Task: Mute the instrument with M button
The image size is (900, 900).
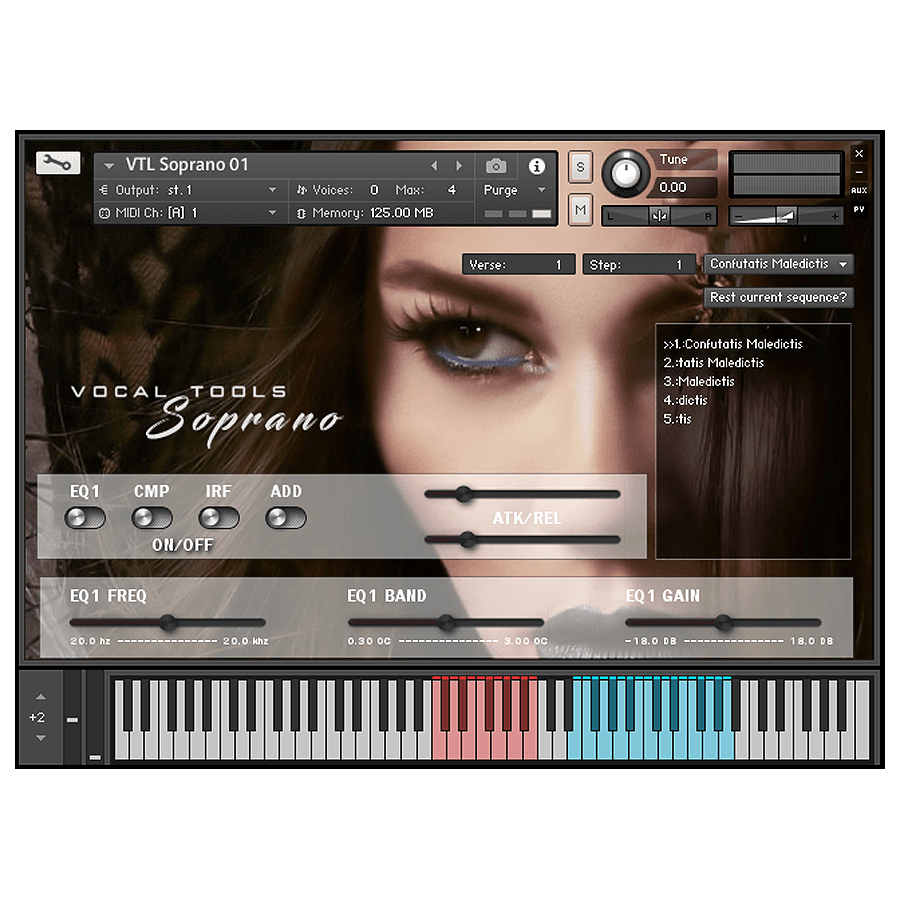Action: pos(580,210)
